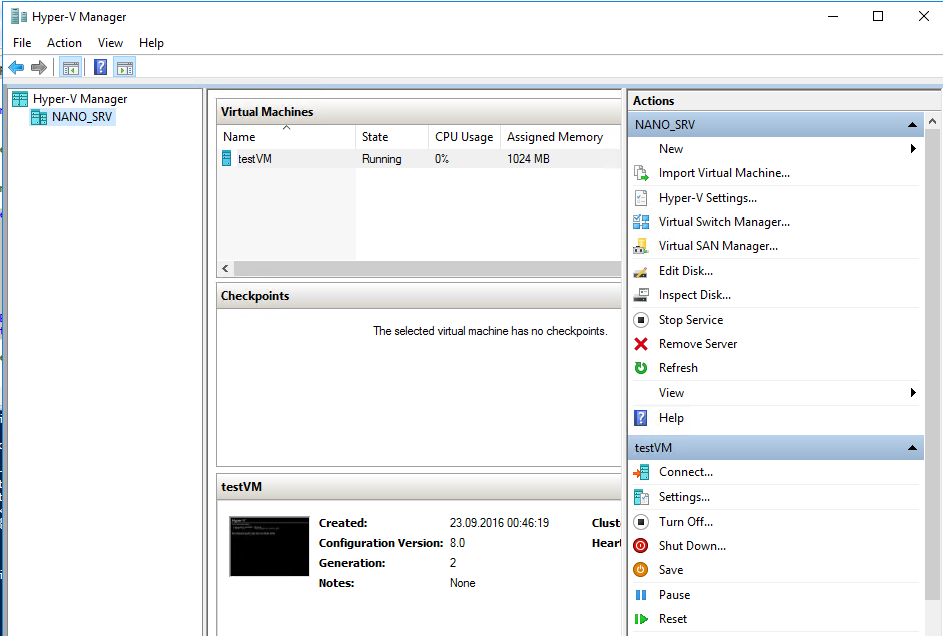Click Virtual Switch Manager... action
This screenshot has width=943, height=636.
pyautogui.click(x=724, y=222)
